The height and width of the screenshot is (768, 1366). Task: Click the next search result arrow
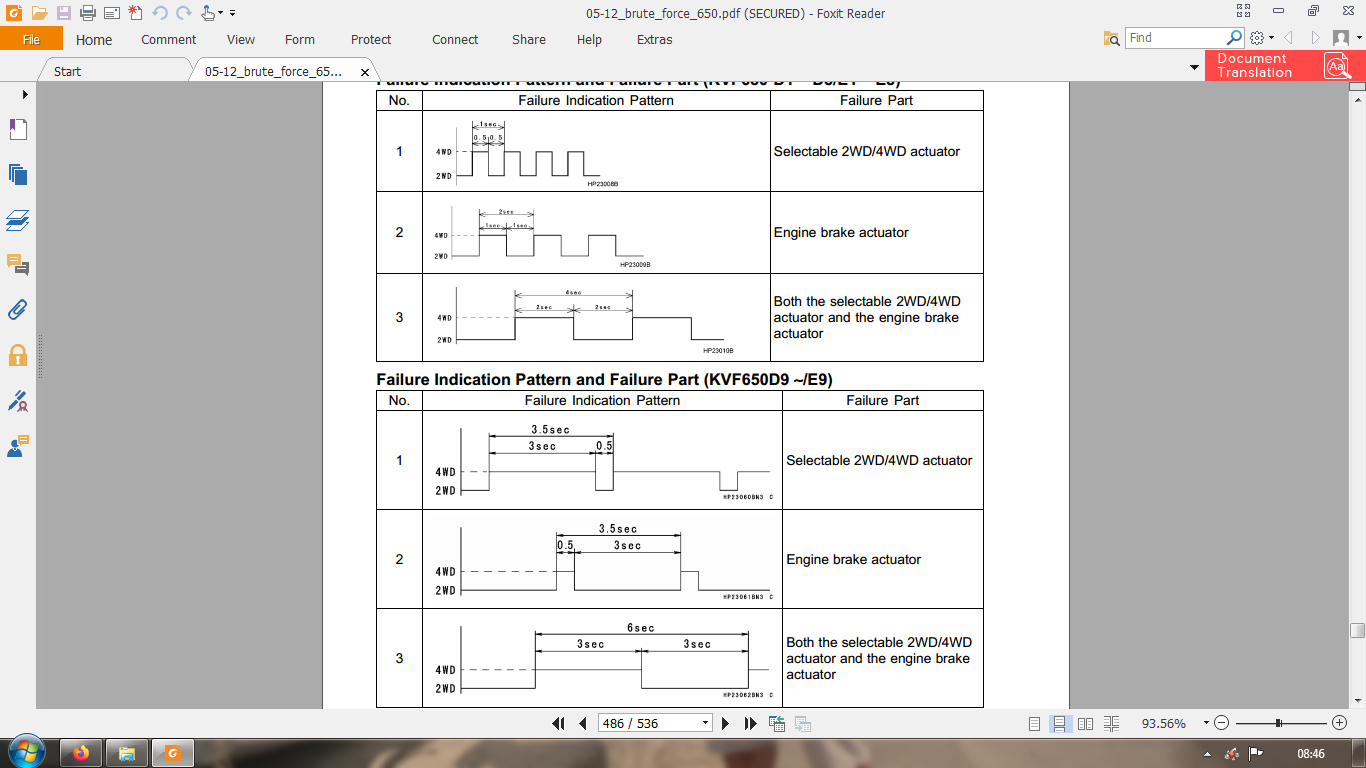tap(1314, 38)
